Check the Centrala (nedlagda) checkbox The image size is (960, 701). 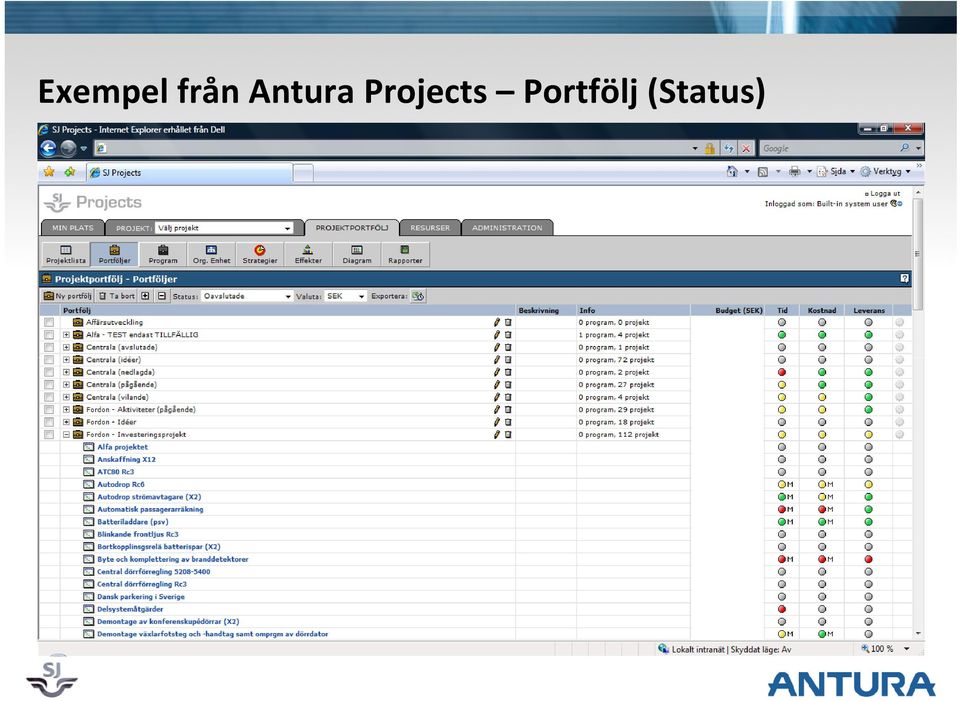coord(49,372)
